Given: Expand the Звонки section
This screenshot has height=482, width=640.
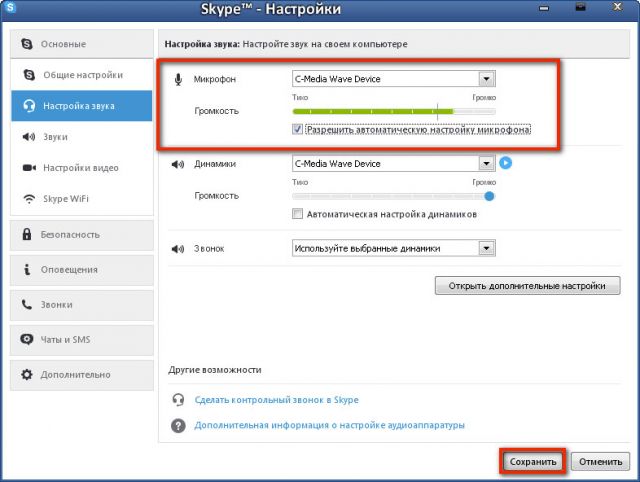Looking at the screenshot, I should pos(82,304).
